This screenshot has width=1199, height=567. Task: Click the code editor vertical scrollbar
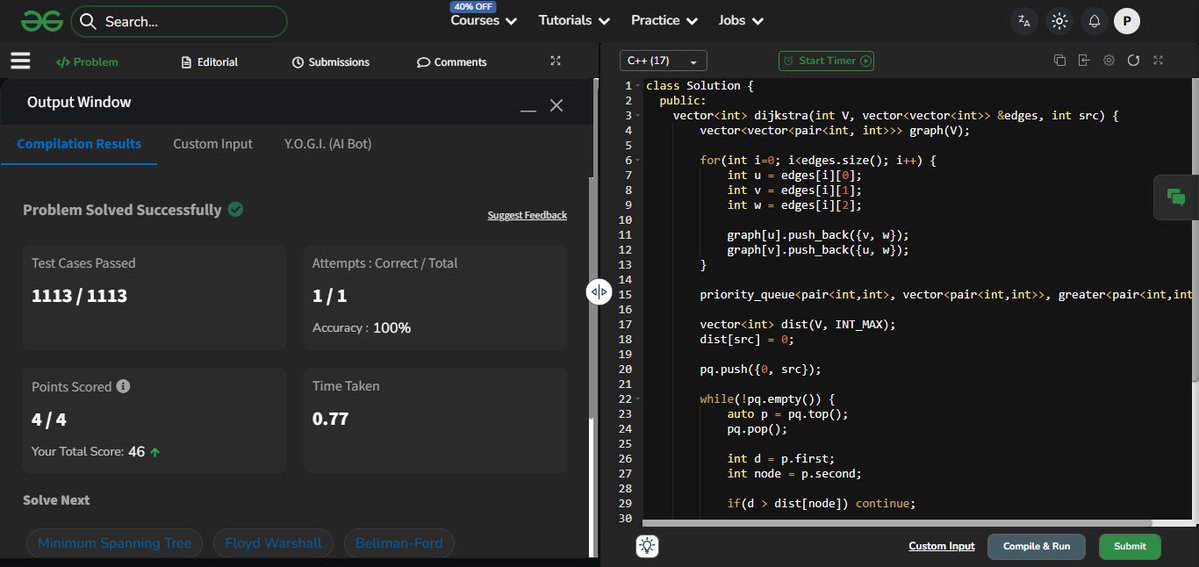[1194, 230]
